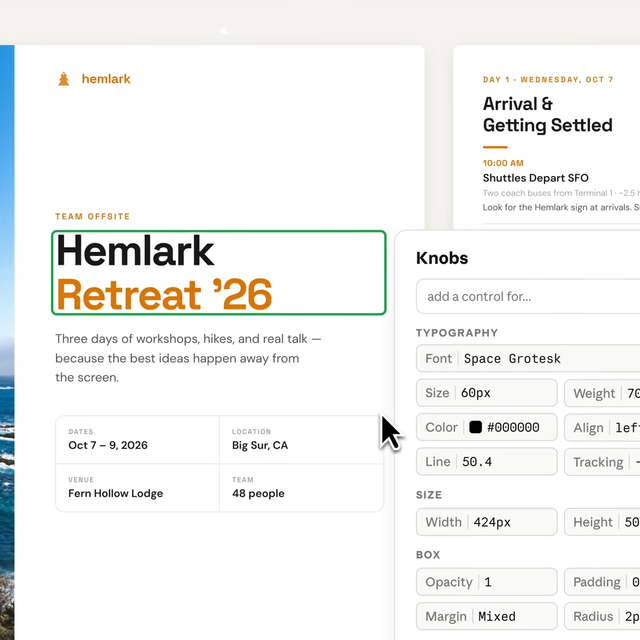Click the Opacity field
Image resolution: width=640 pixels, height=640 pixels.
pos(486,582)
